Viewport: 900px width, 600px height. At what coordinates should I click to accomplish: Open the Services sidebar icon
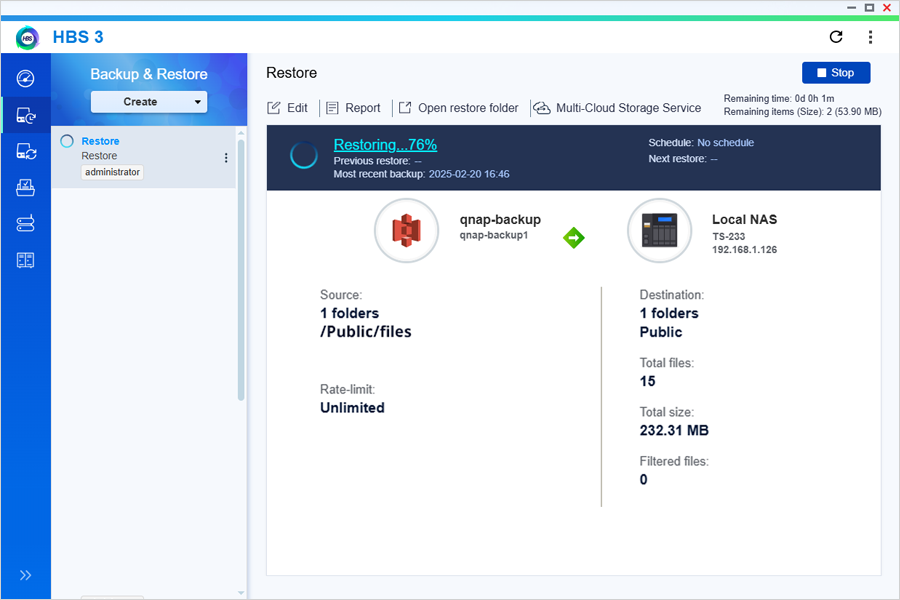coord(25,187)
